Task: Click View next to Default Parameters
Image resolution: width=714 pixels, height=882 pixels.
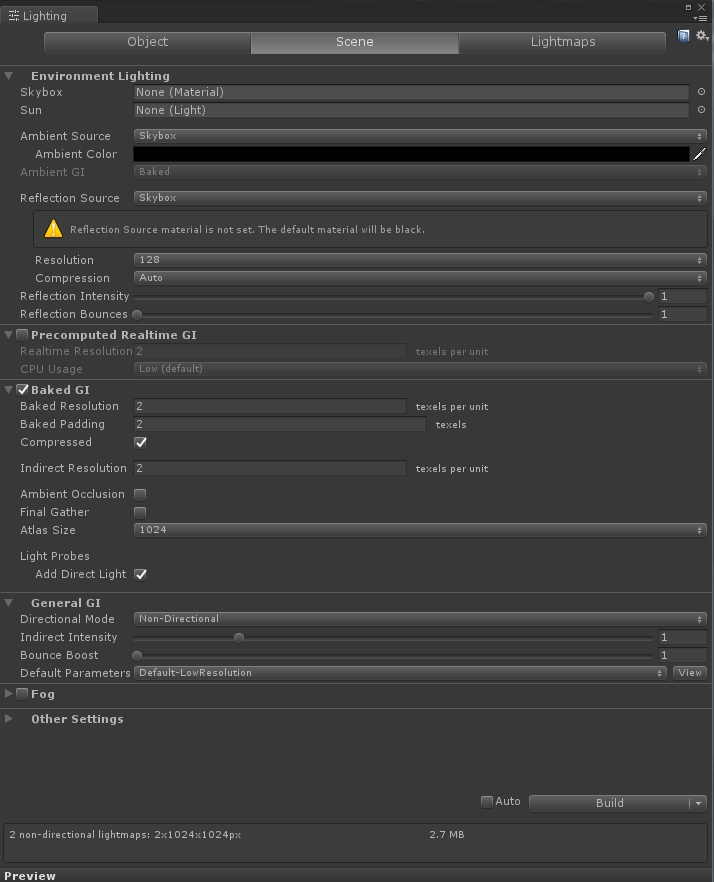Action: pyautogui.click(x=690, y=673)
